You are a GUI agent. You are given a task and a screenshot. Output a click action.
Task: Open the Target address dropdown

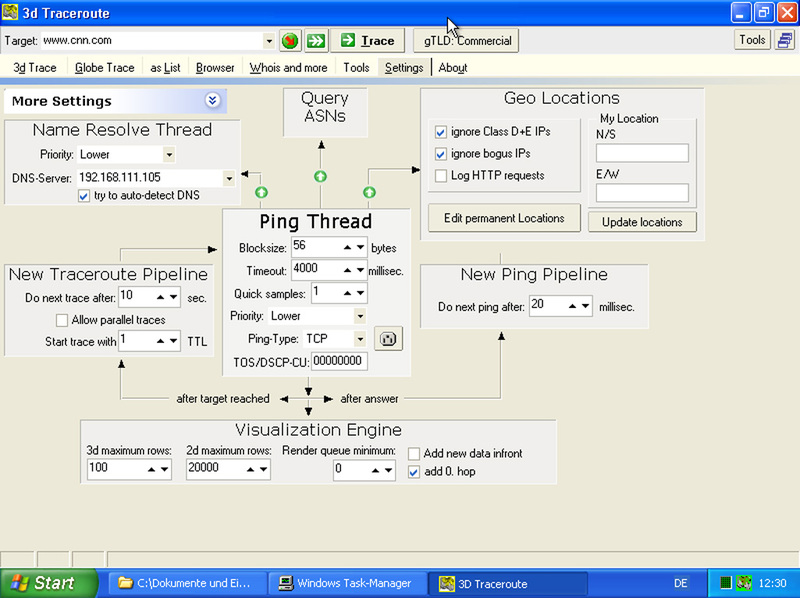click(x=268, y=41)
